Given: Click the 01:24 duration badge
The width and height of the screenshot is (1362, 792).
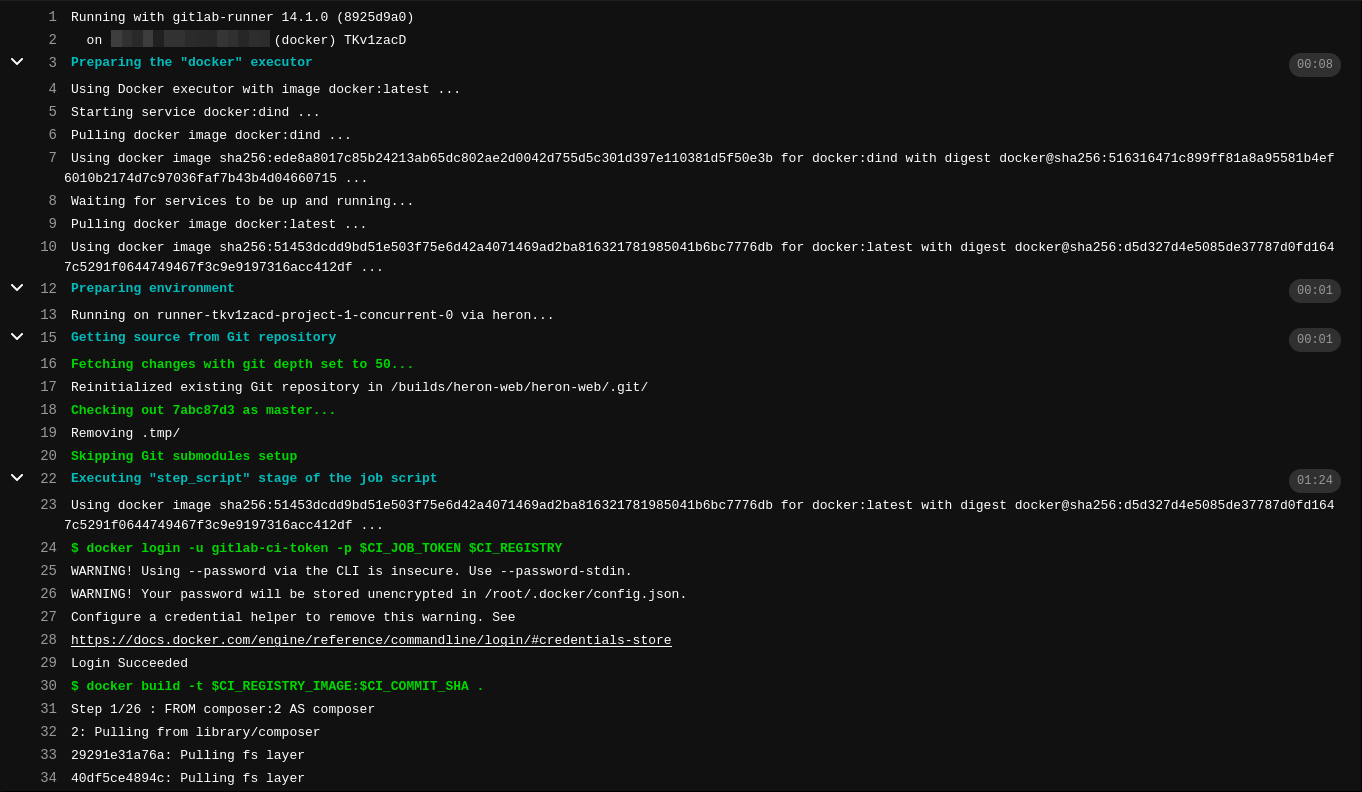Looking at the screenshot, I should click(x=1314, y=480).
